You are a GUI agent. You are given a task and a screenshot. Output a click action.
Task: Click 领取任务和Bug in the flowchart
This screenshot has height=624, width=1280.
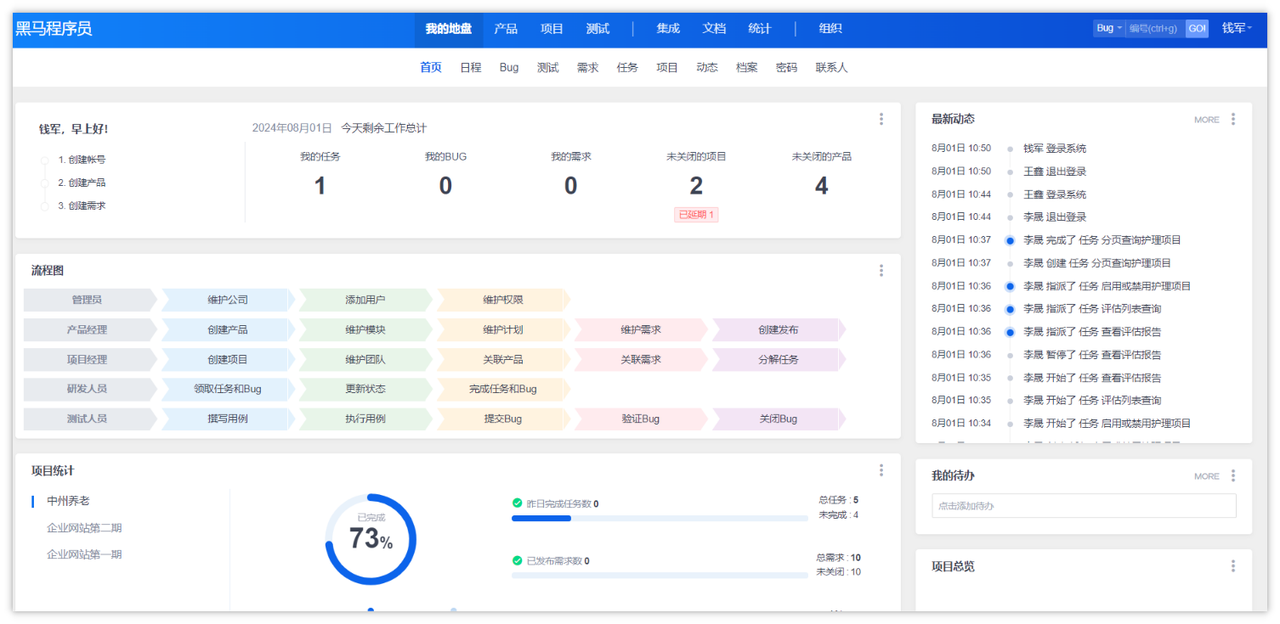point(228,389)
